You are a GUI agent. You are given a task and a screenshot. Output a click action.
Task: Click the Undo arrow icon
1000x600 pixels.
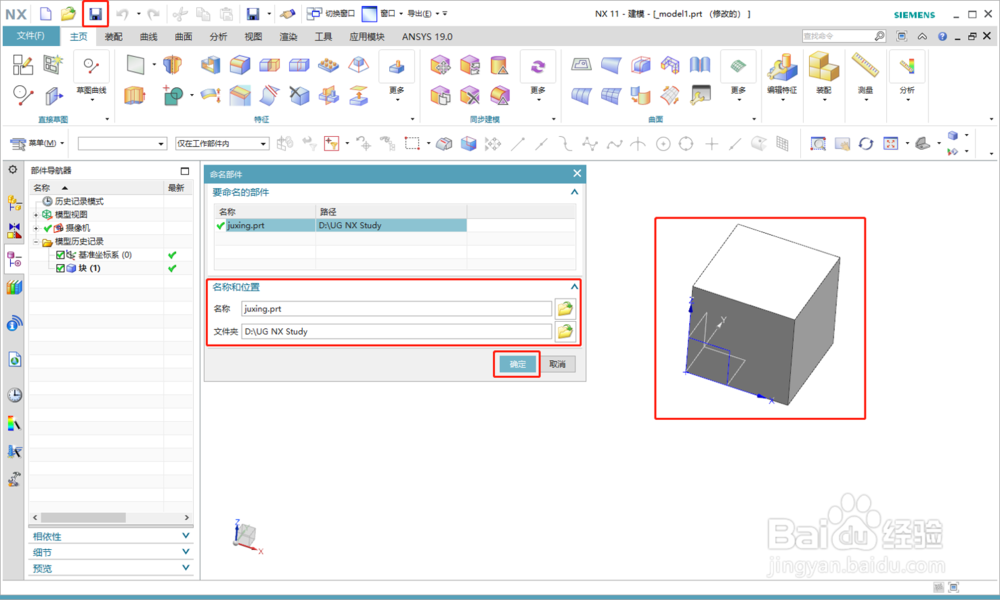click(x=122, y=13)
